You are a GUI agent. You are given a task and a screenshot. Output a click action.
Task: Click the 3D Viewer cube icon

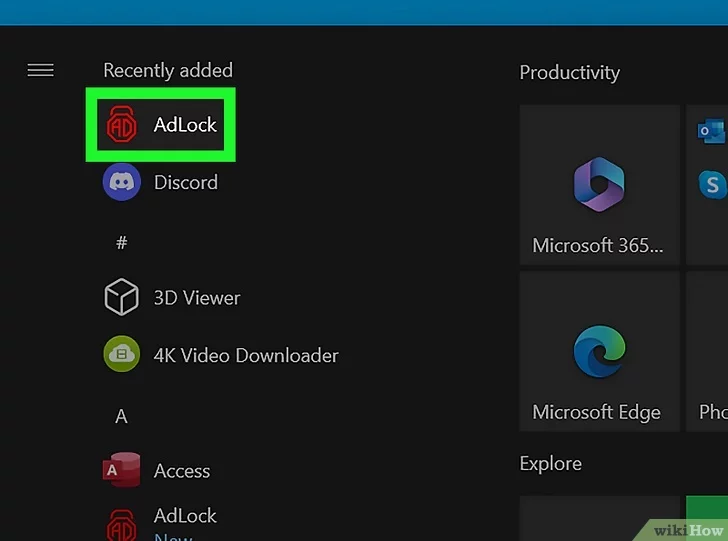point(122,298)
